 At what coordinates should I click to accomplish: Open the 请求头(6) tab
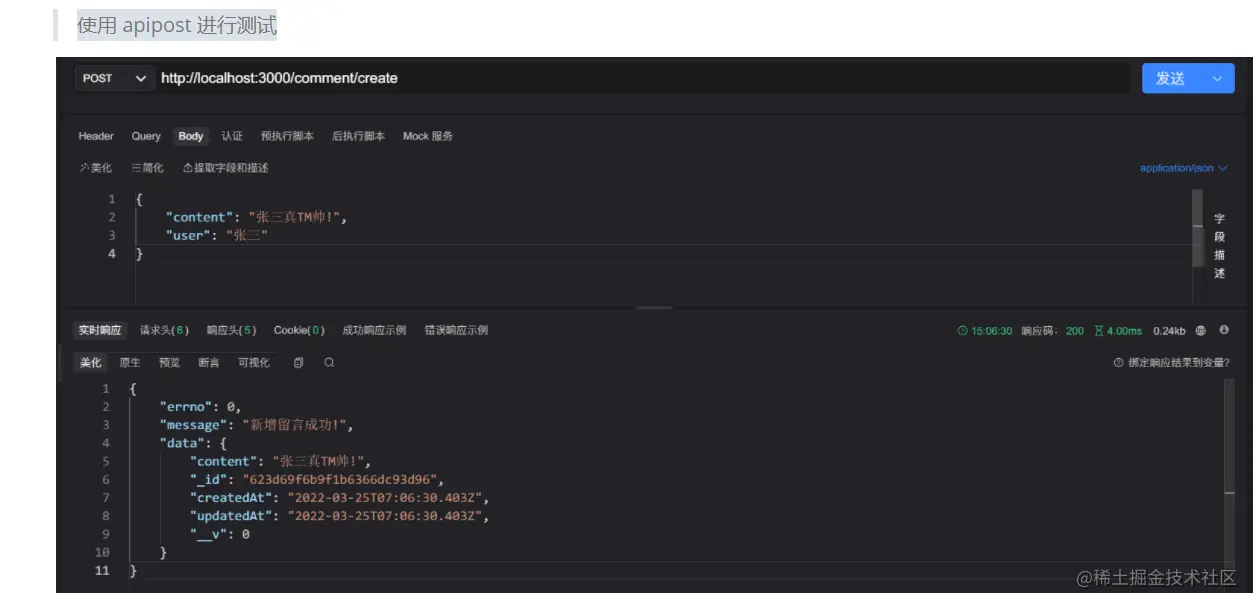click(x=164, y=330)
